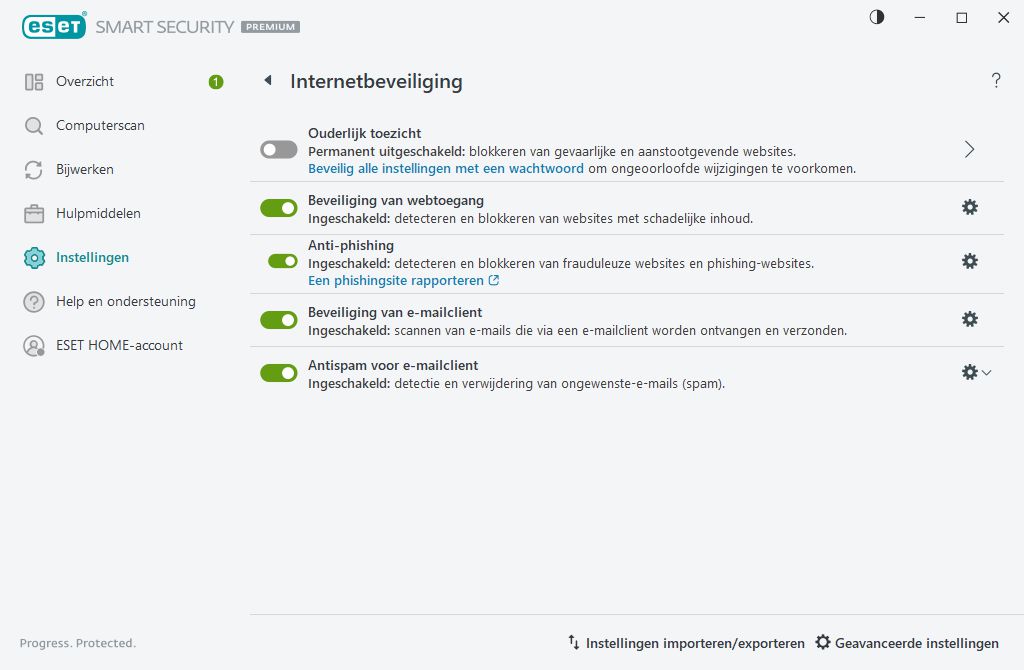Open the Hulpmiddelen section

pyautogui.click(x=96, y=213)
